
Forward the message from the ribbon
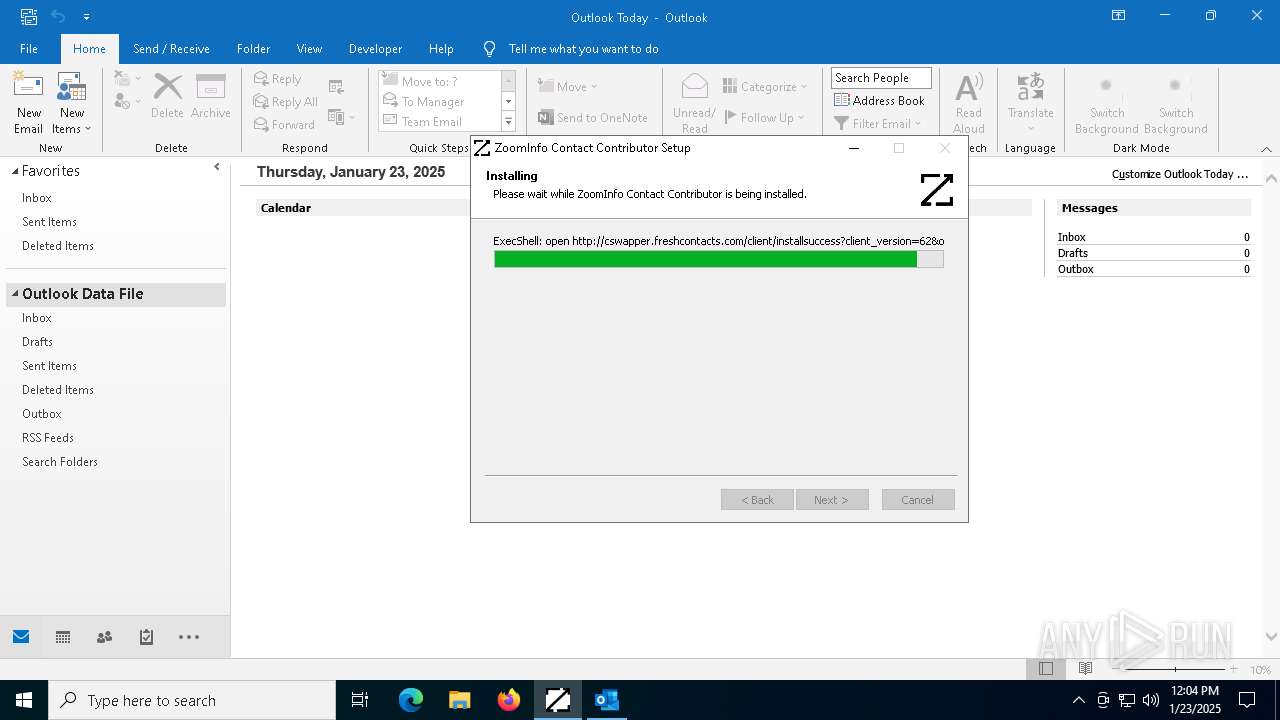[284, 125]
